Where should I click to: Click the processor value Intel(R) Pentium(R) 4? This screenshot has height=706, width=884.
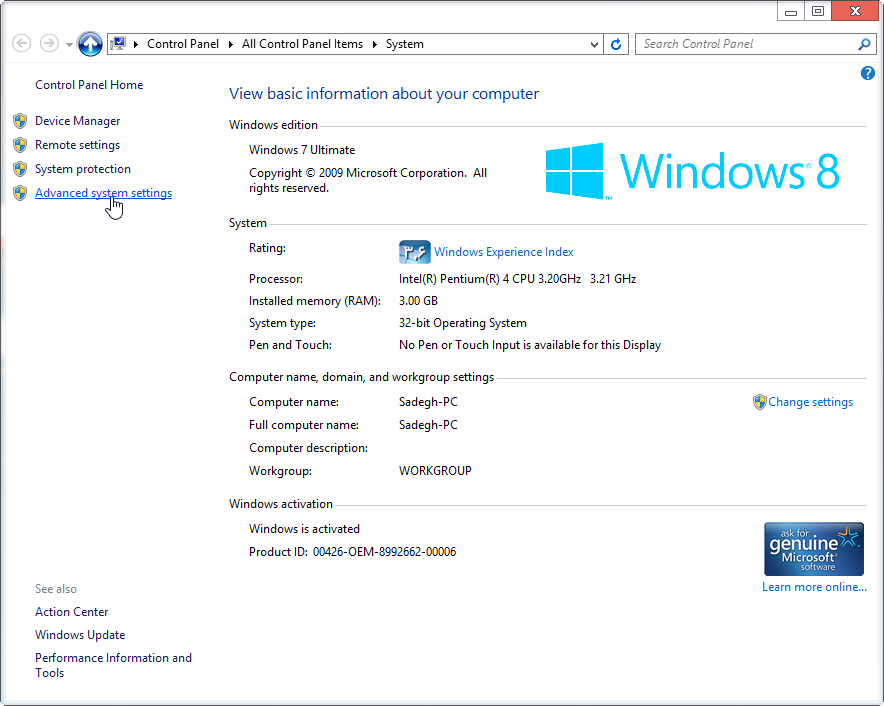[518, 279]
